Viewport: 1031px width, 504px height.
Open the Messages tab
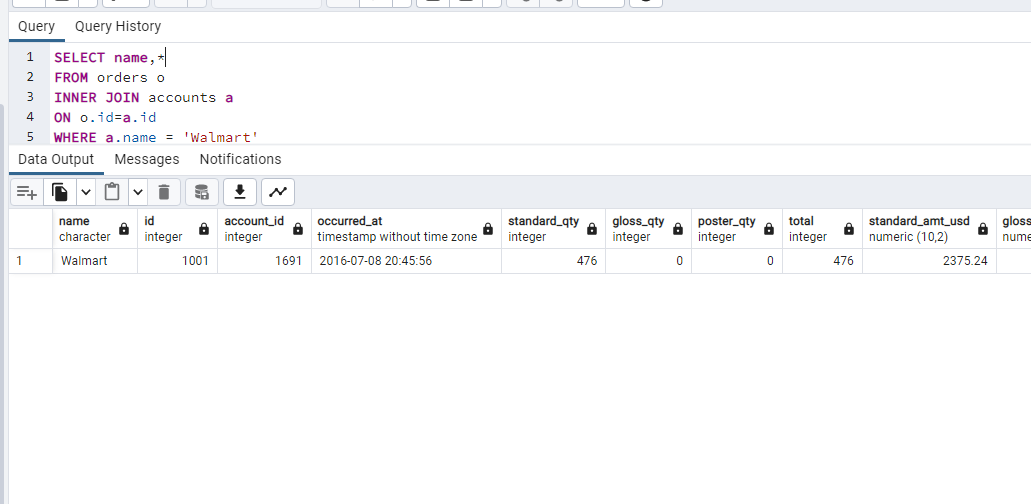point(147,159)
